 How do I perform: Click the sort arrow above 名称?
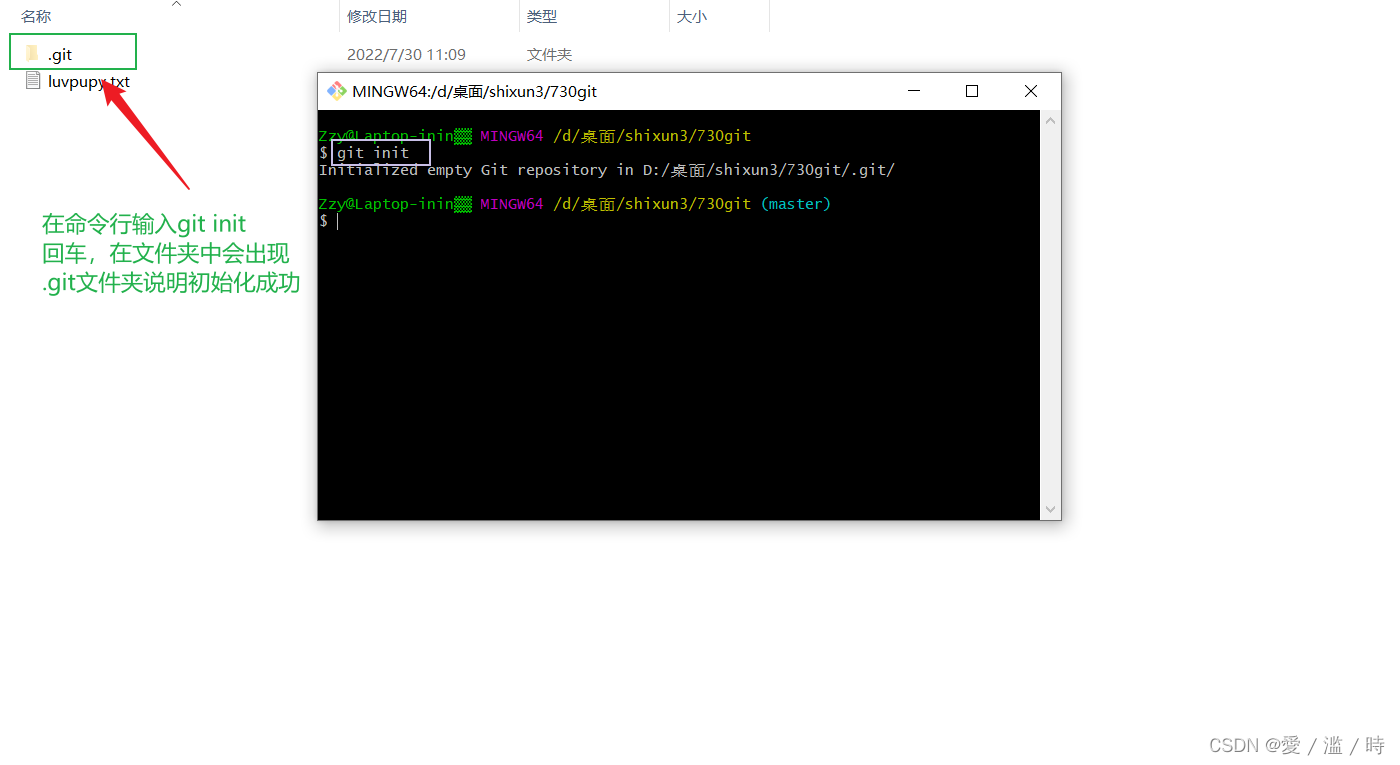click(176, 4)
